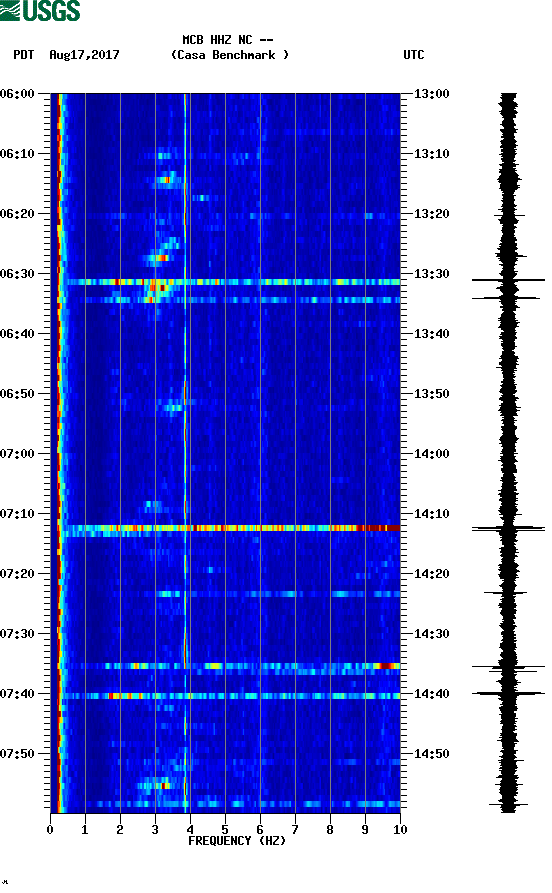Screen dimensions: 552x893
Task: Click the '14:10' UTC time label
Action: click(x=431, y=514)
